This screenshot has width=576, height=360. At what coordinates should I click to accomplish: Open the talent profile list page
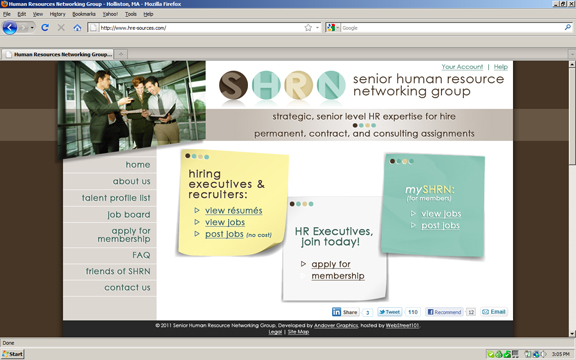tap(116, 198)
